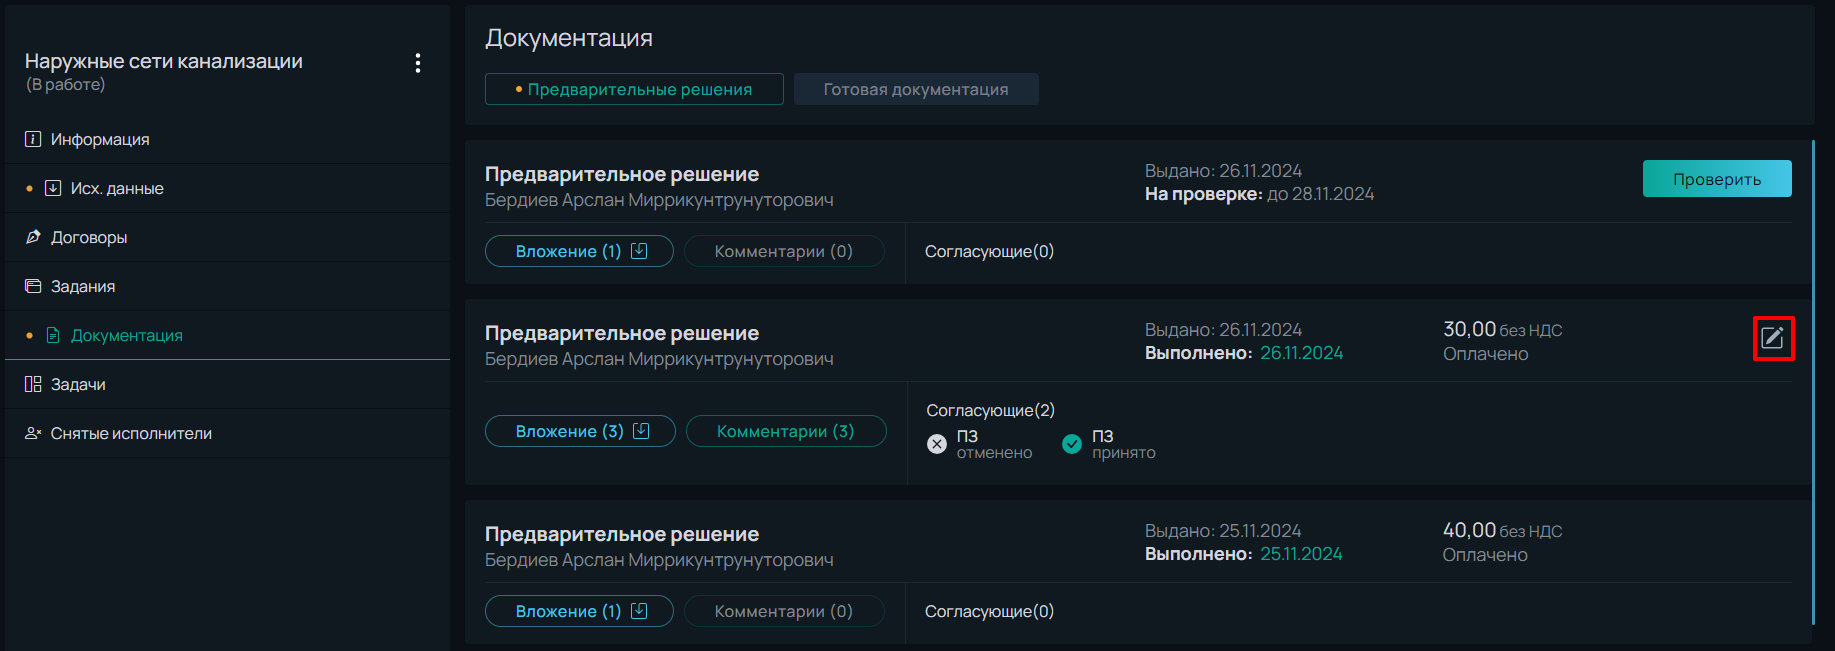The image size is (1835, 651).
Task: Open Комментарии (0) on the last decision
Action: [x=784, y=611]
